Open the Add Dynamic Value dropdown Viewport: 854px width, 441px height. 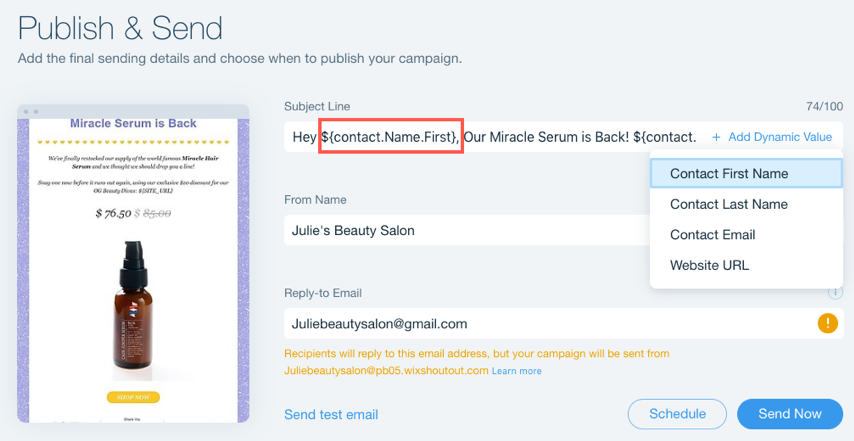[x=772, y=137]
